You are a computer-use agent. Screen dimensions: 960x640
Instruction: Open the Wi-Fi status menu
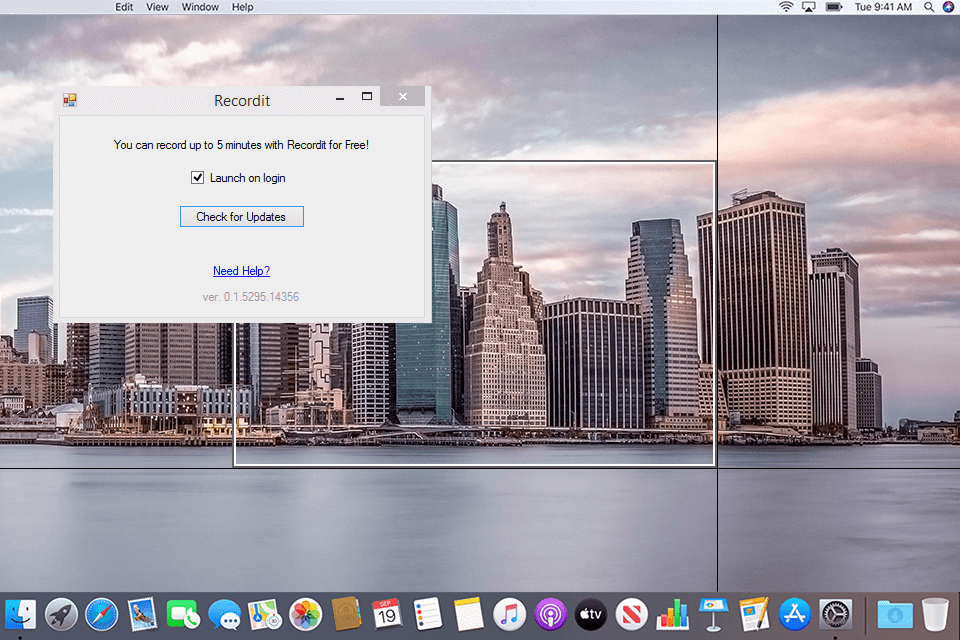pyautogui.click(x=787, y=7)
